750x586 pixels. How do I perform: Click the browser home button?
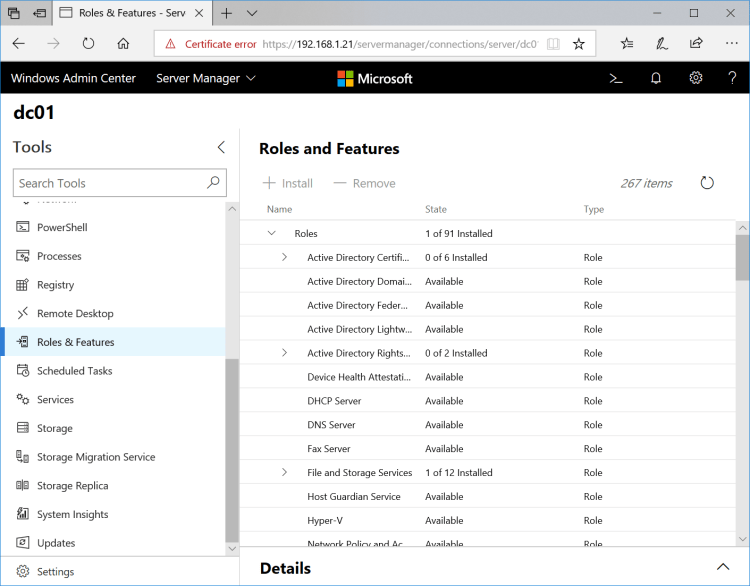pyautogui.click(x=123, y=44)
